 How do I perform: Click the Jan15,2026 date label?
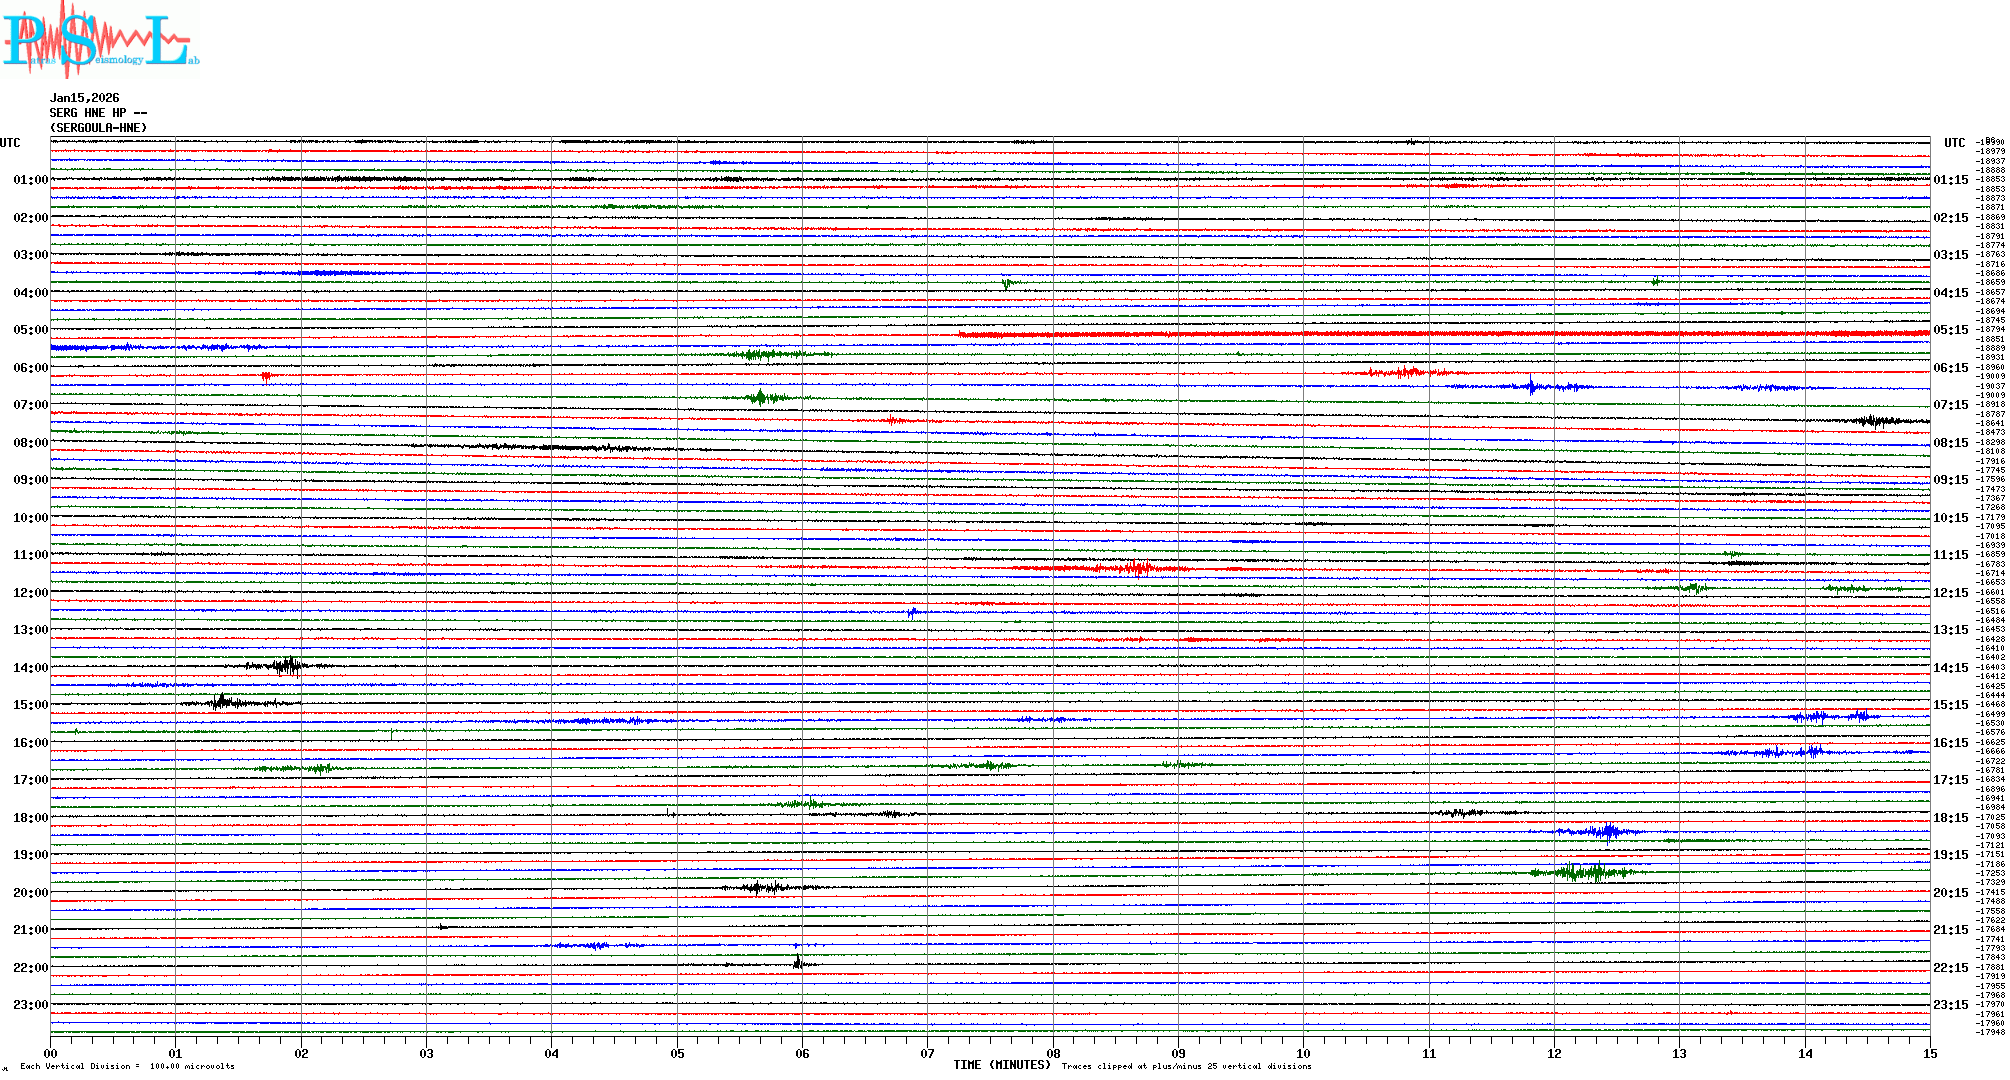(x=84, y=98)
